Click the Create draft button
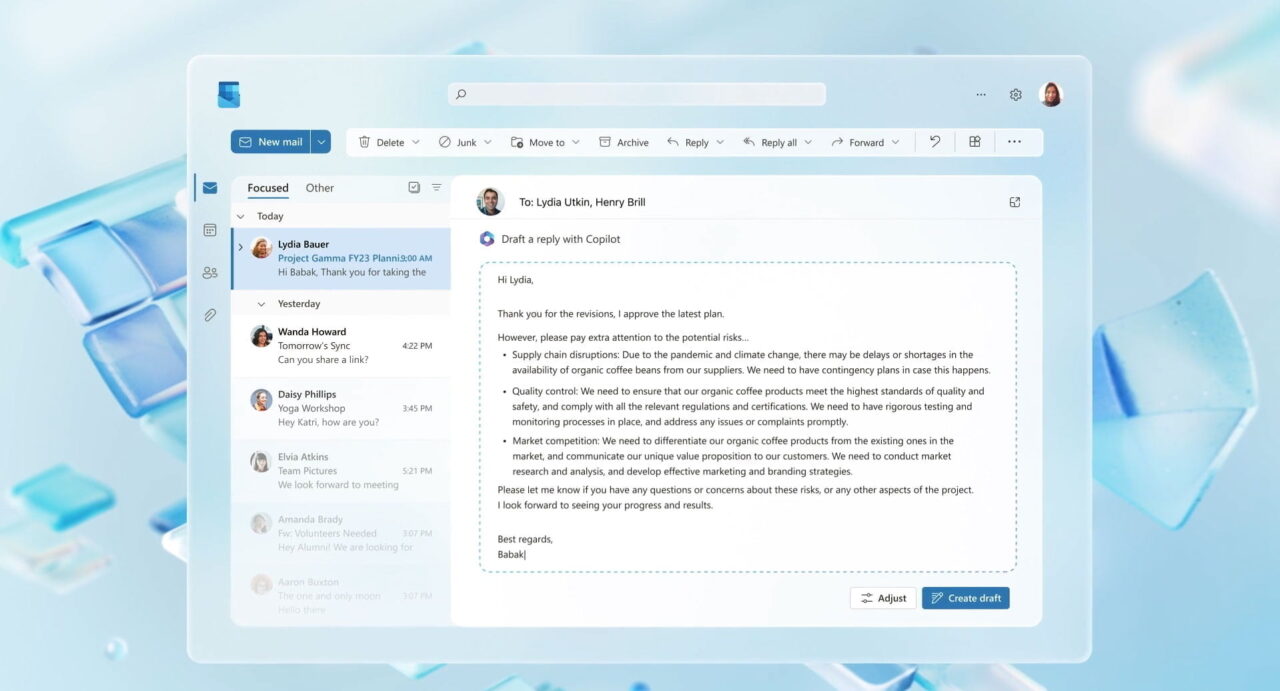Viewport: 1280px width, 691px height. tap(965, 597)
